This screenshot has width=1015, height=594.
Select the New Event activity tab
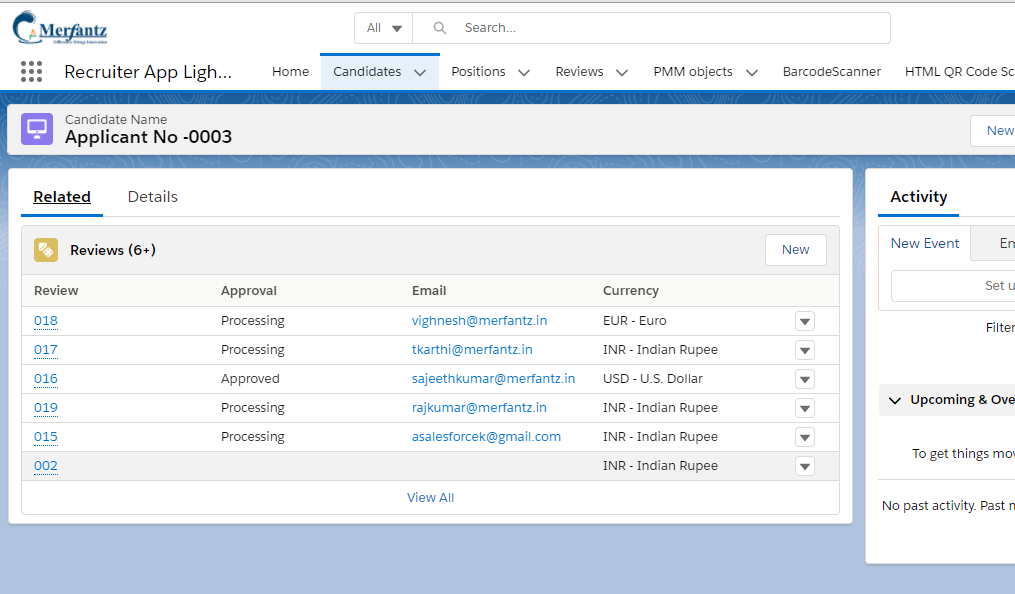point(924,243)
